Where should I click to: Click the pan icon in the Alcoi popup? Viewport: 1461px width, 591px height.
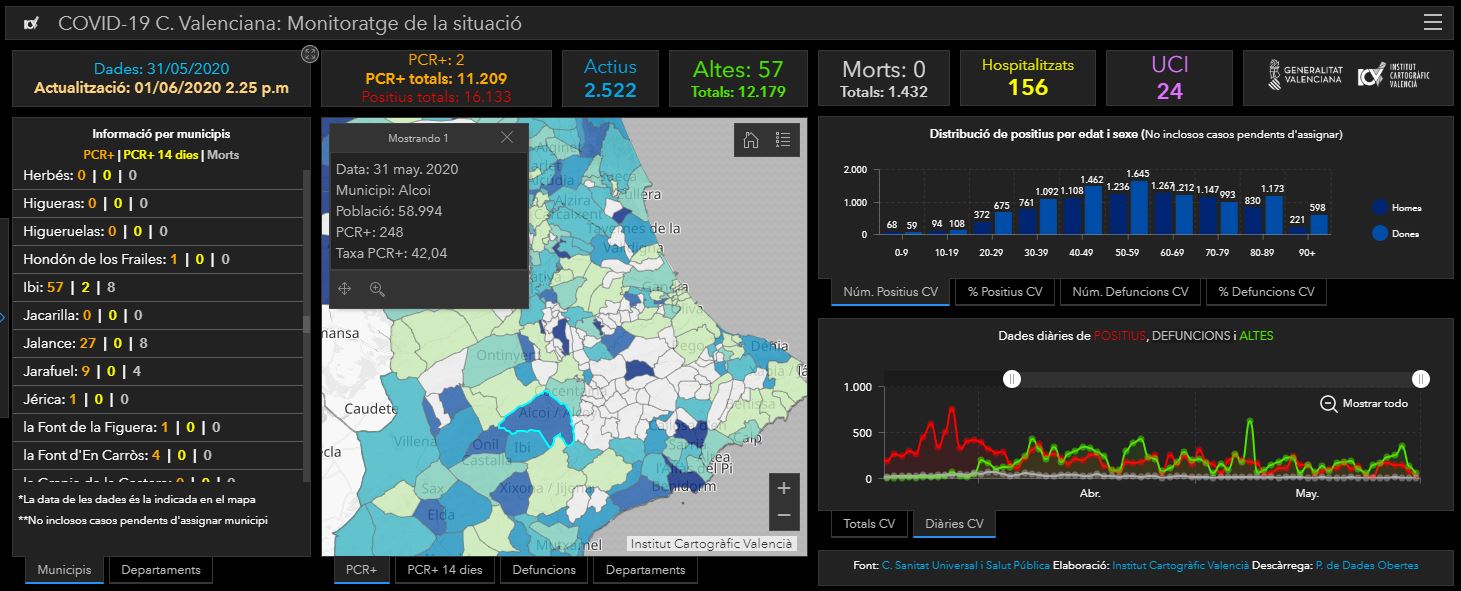pos(345,289)
